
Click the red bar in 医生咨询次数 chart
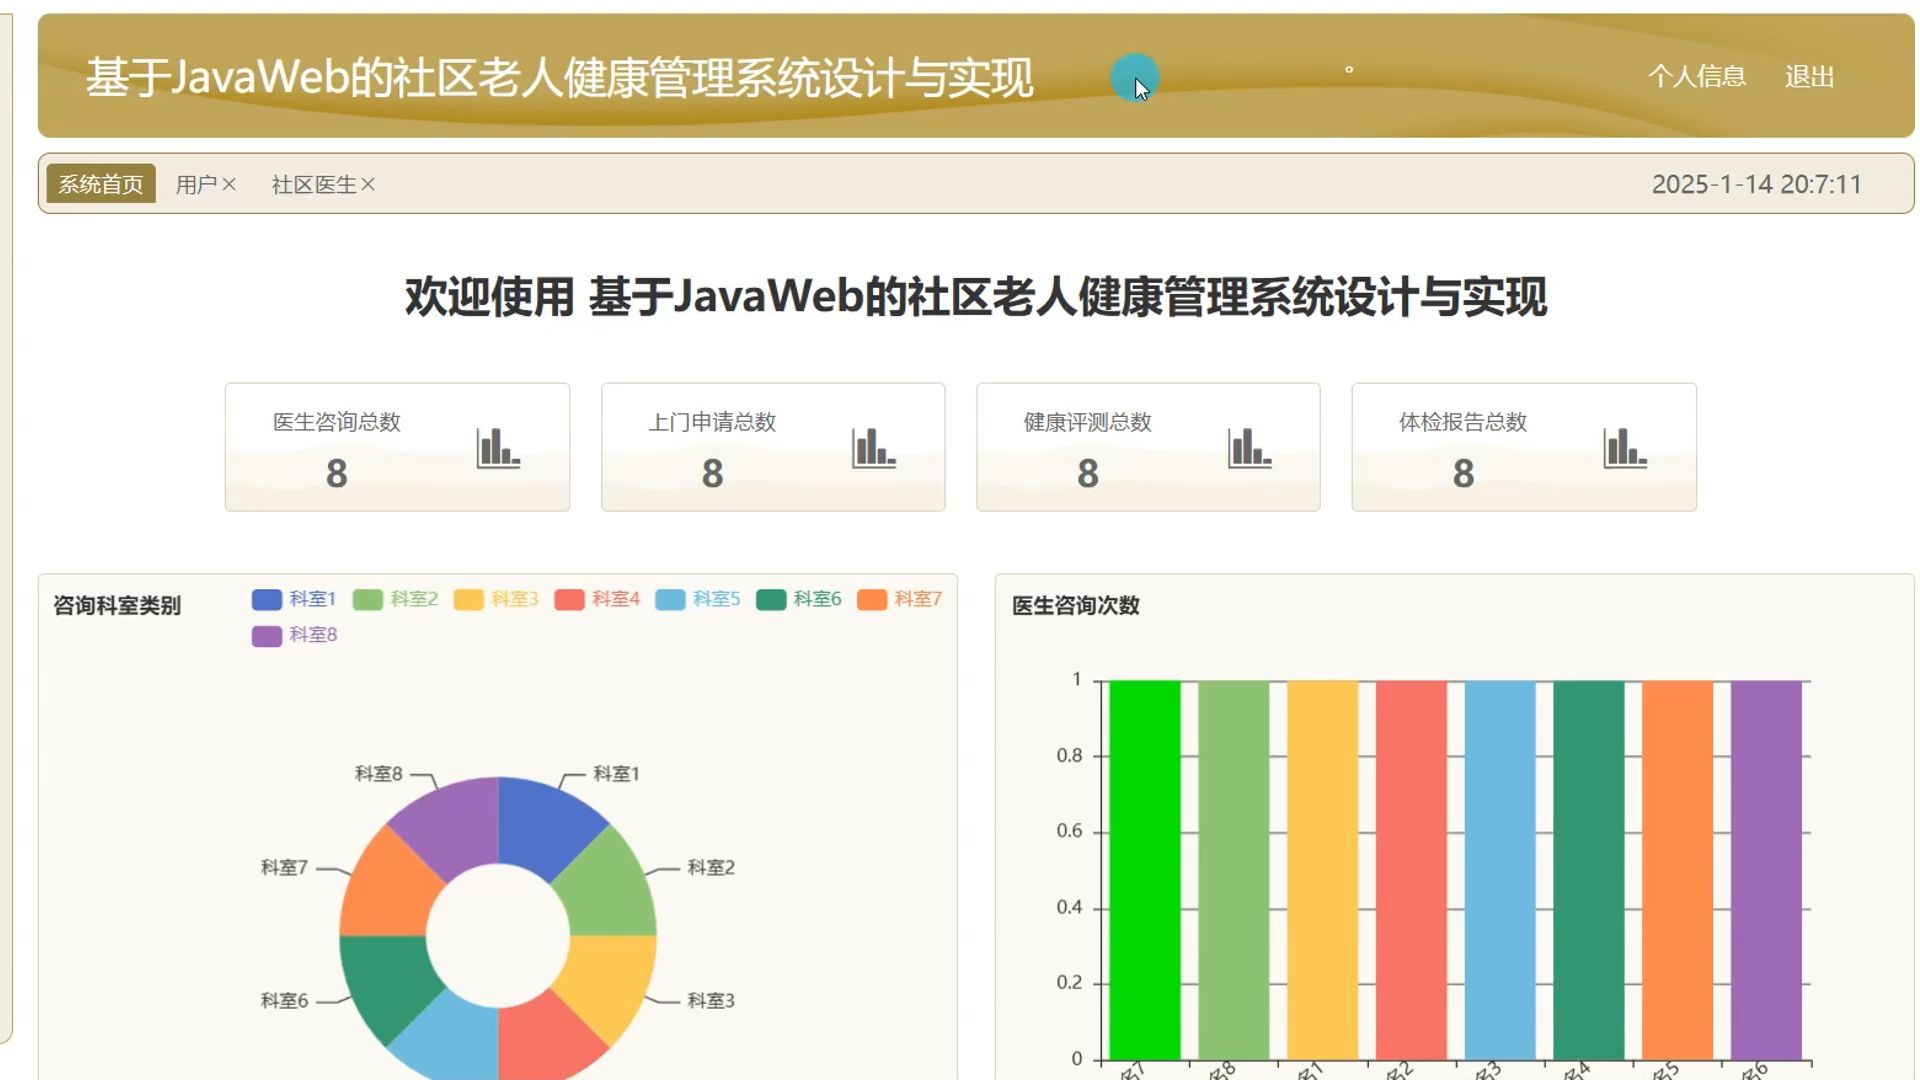1411,870
